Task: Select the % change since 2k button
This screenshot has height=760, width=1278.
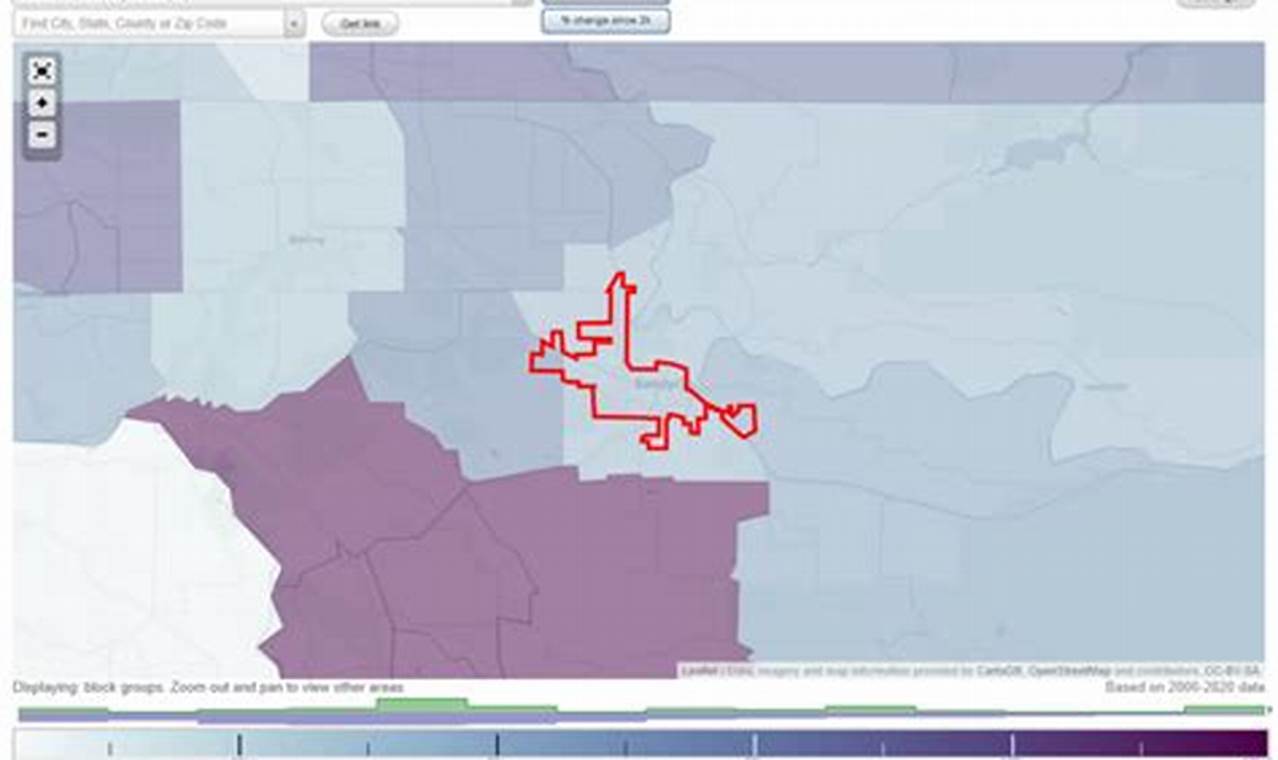Action: (606, 21)
